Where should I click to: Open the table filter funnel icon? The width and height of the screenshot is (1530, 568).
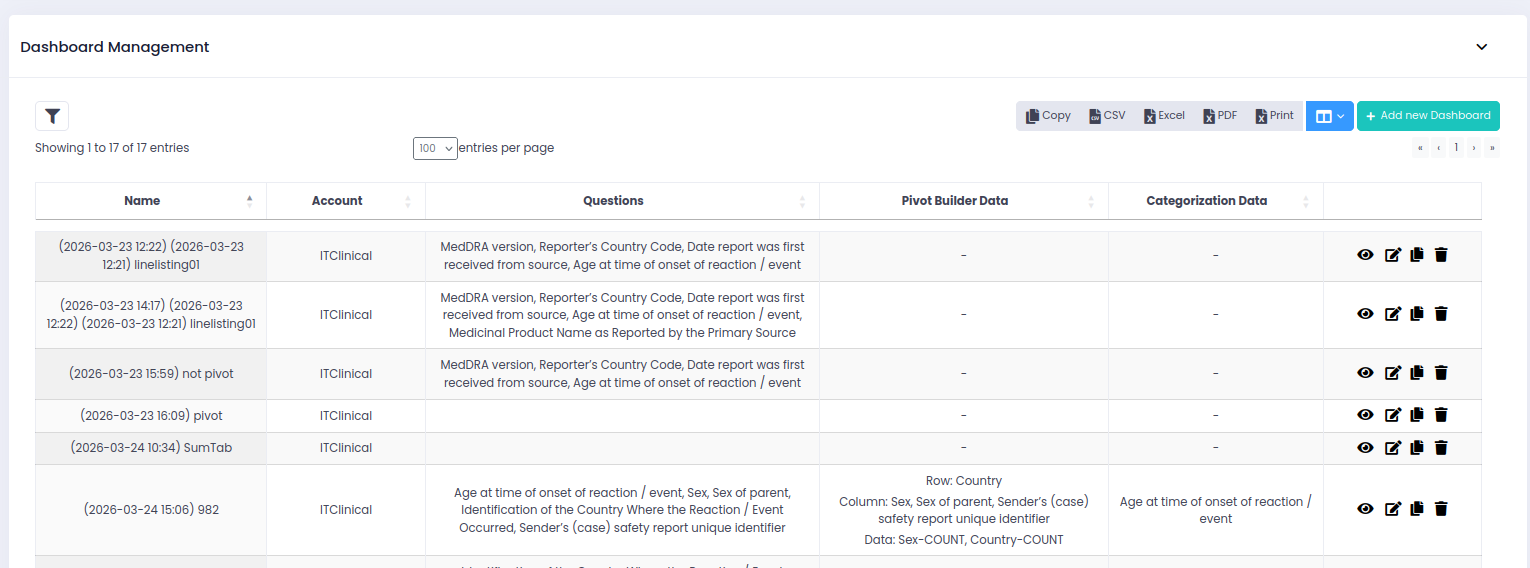coord(52,116)
